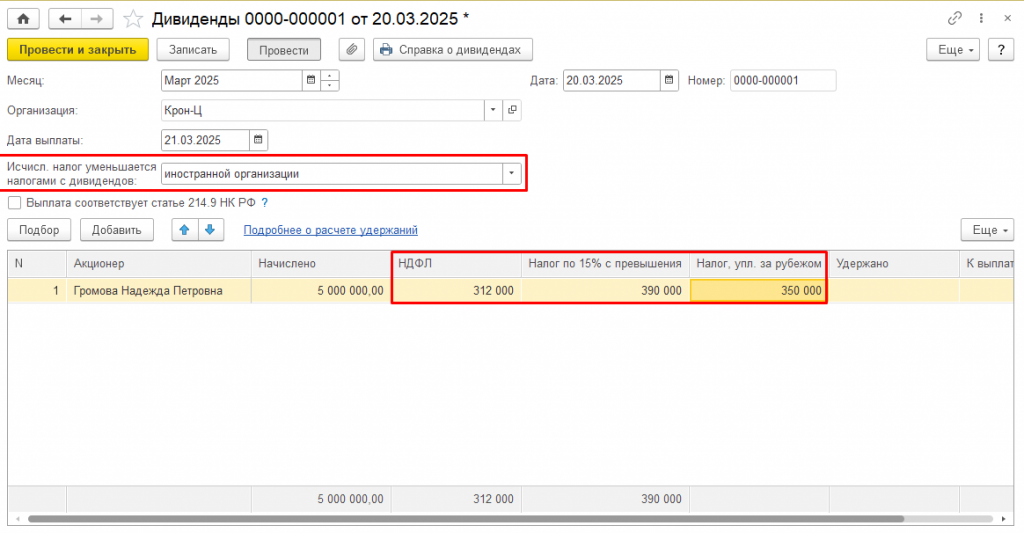Open the three-dot window menu

981,18
